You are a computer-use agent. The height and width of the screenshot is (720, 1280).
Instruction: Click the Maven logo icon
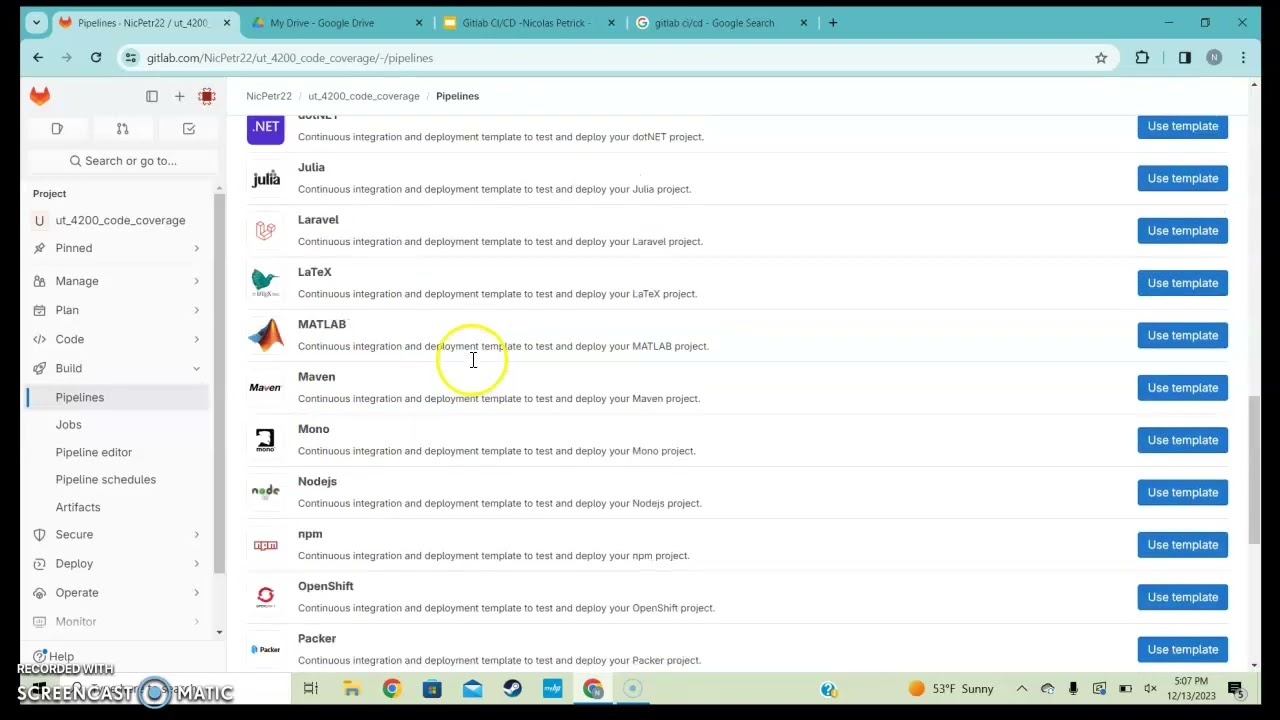(x=265, y=388)
